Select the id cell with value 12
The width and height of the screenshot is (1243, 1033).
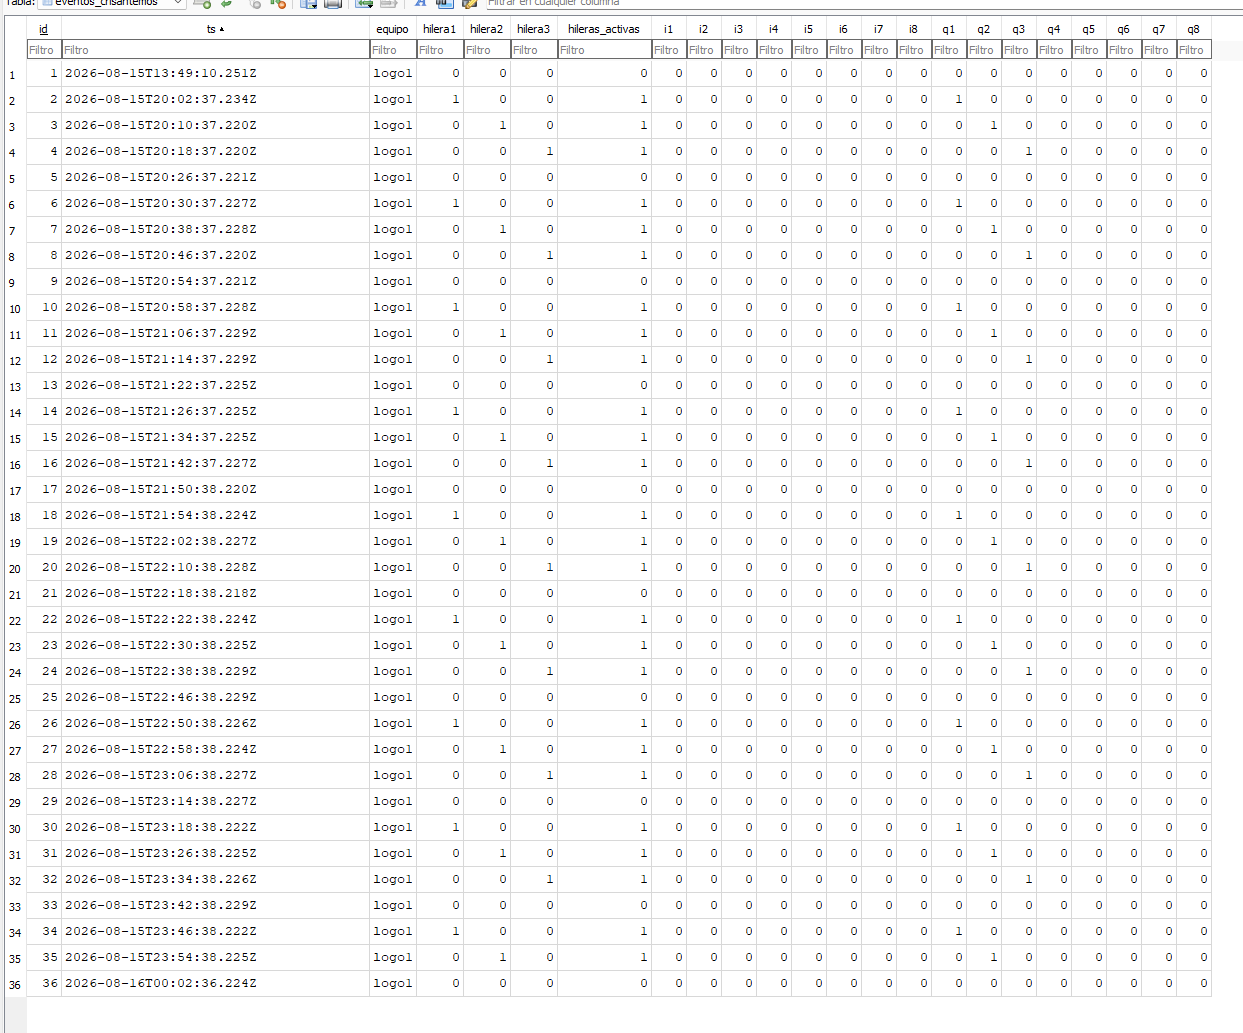click(x=44, y=359)
